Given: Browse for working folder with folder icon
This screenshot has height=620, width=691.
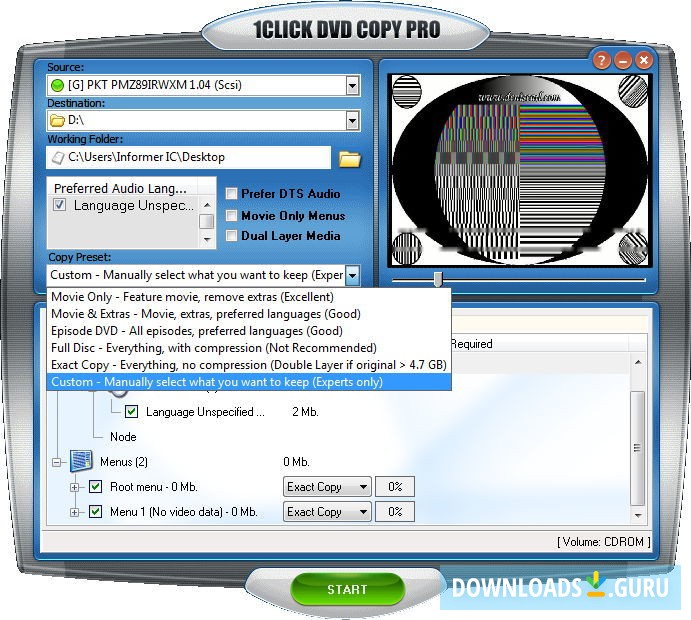Looking at the screenshot, I should pos(350,159).
